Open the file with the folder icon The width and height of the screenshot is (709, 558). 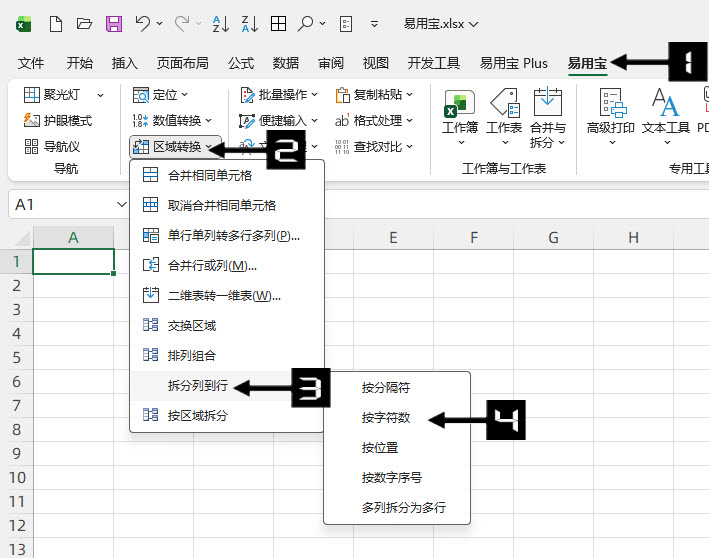84,23
